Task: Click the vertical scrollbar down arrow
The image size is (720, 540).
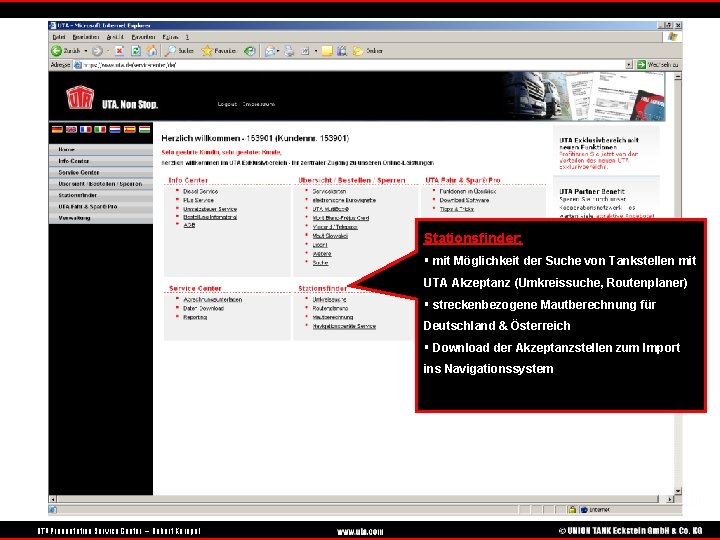Action: pos(678,491)
